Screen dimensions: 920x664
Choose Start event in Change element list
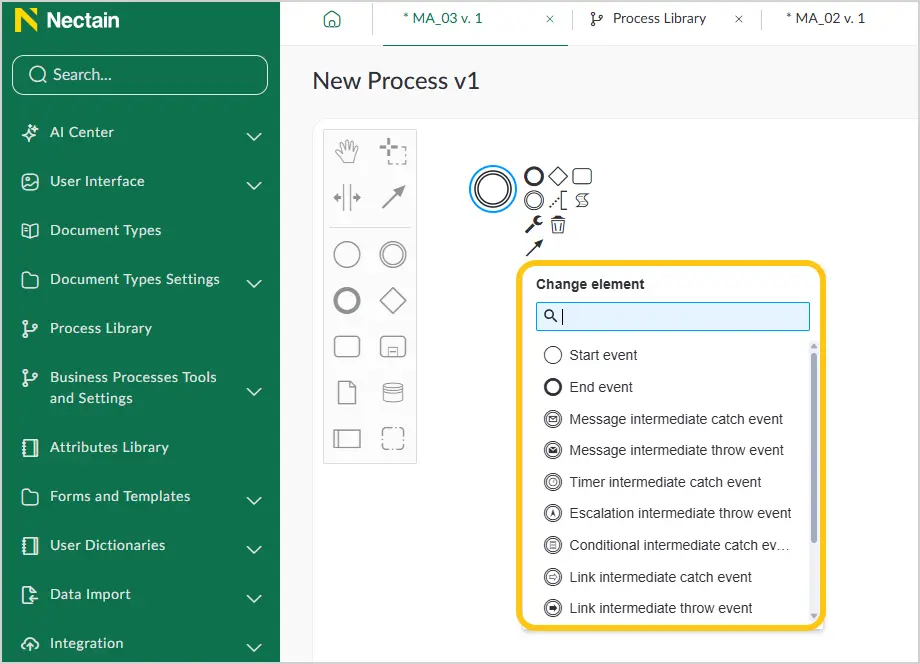point(672,355)
